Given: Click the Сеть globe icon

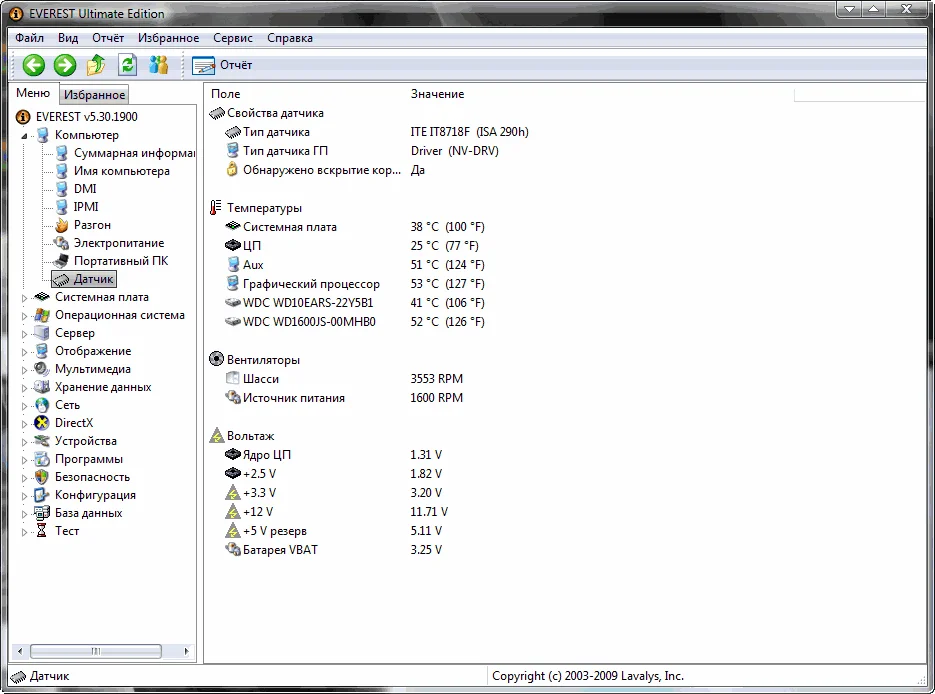Looking at the screenshot, I should [x=42, y=405].
